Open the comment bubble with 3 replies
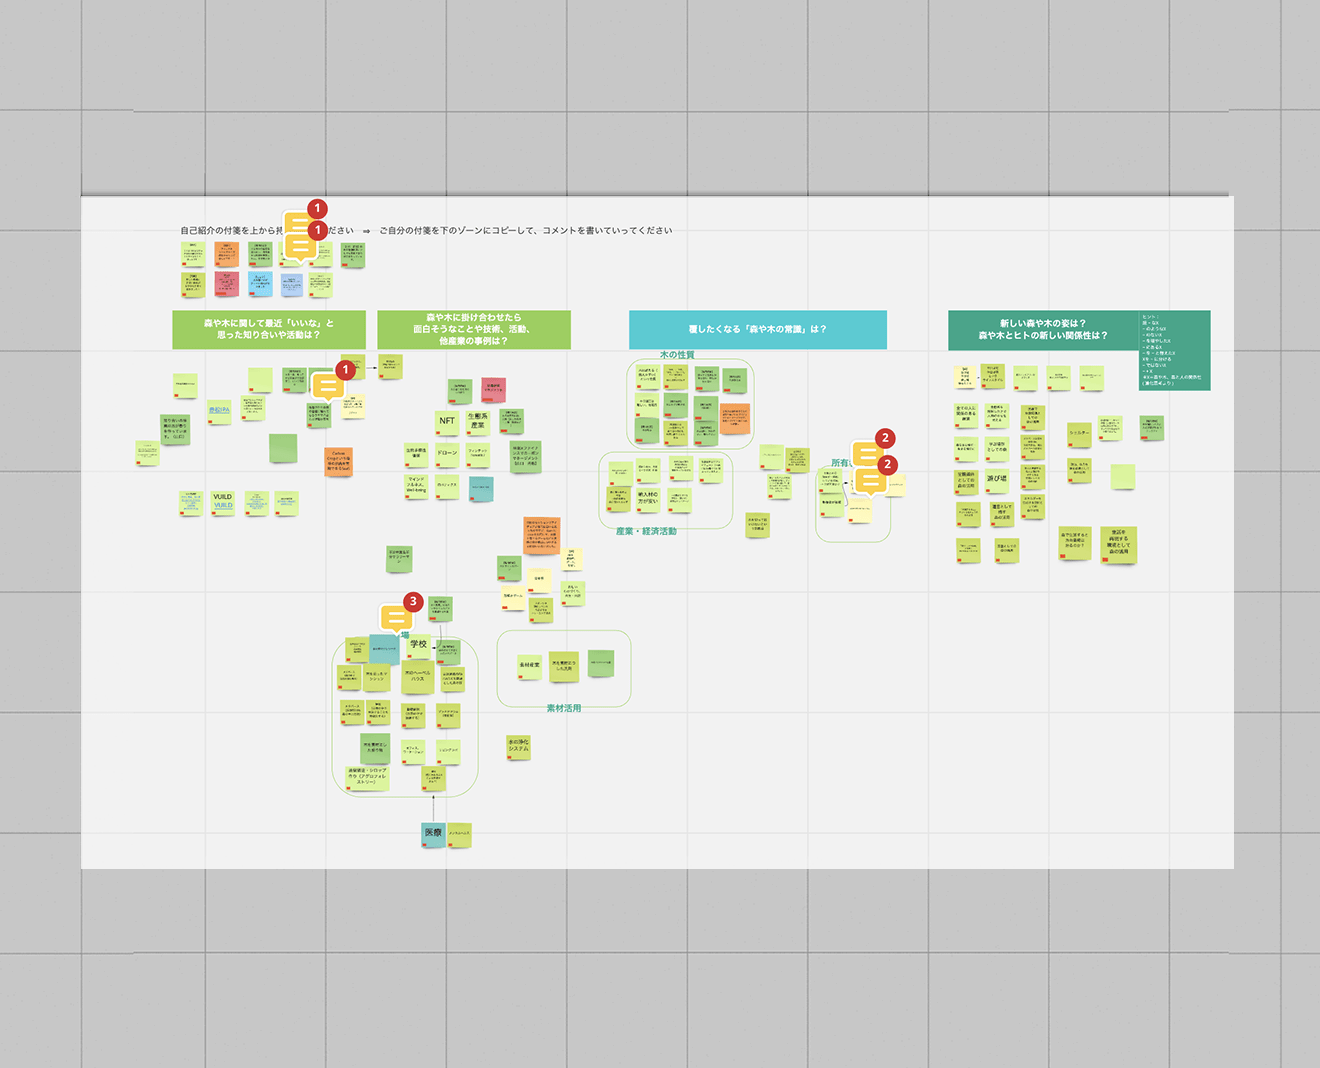The width and height of the screenshot is (1320, 1068). pos(397,617)
